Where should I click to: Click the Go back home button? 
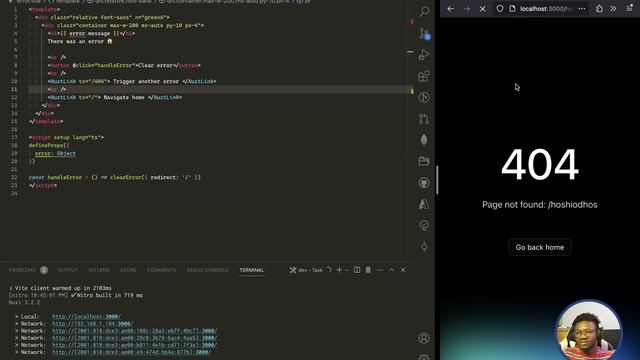coord(540,247)
